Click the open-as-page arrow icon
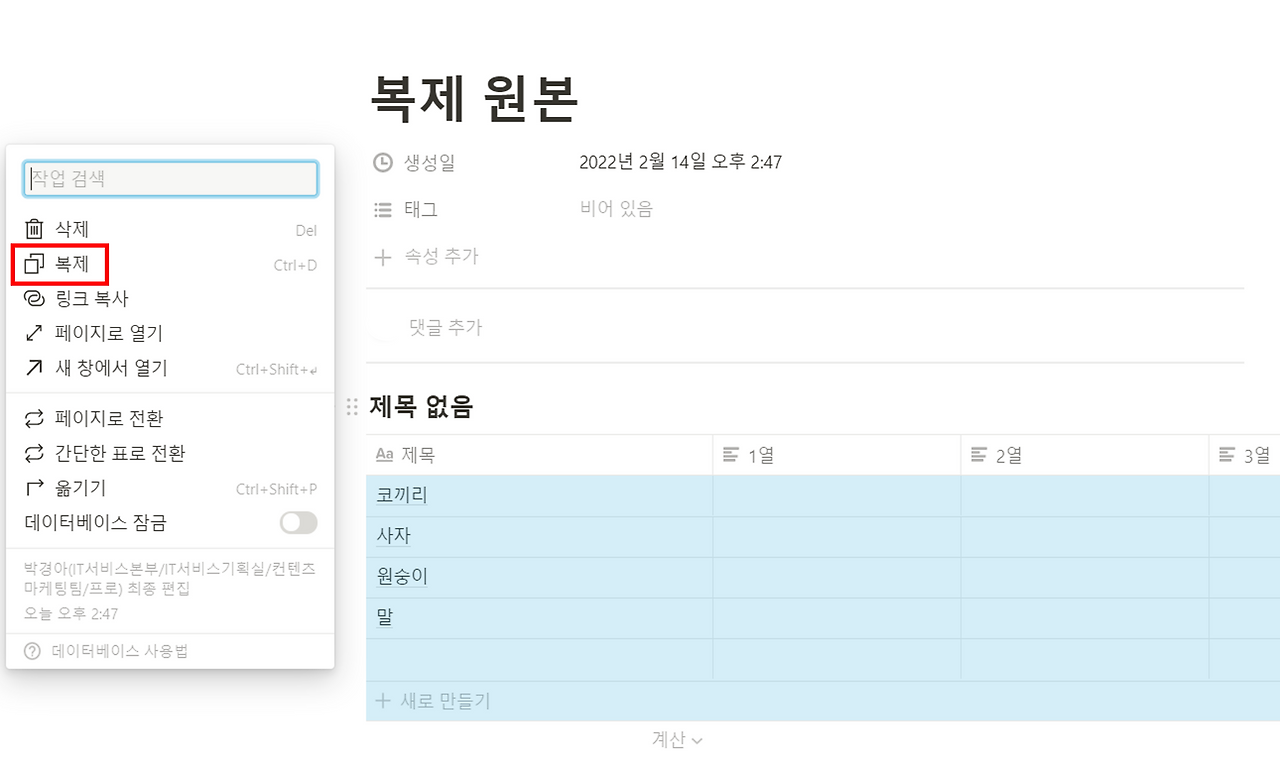Image resolution: width=1280 pixels, height=763 pixels. click(33, 332)
